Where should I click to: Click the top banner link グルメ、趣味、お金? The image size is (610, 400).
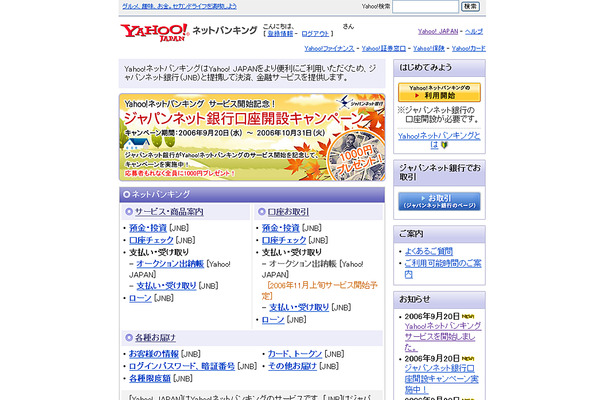coord(179,6)
